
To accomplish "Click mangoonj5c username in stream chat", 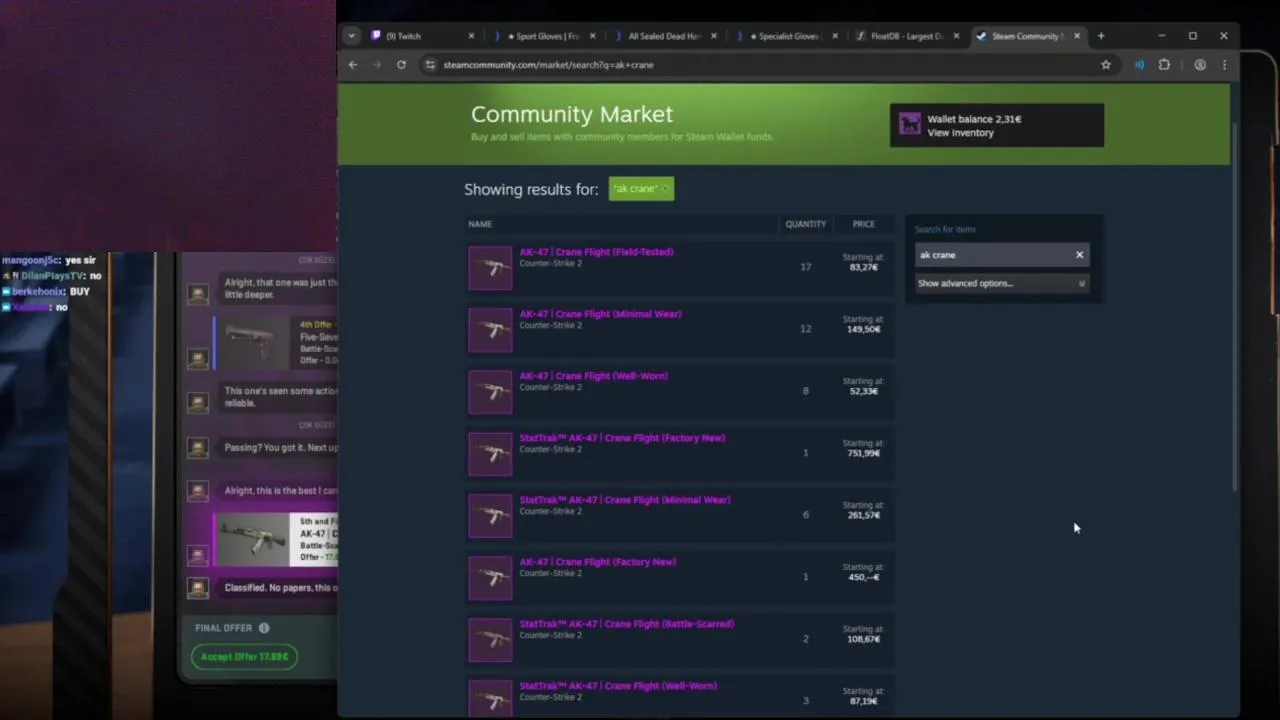I will pos(31,261).
